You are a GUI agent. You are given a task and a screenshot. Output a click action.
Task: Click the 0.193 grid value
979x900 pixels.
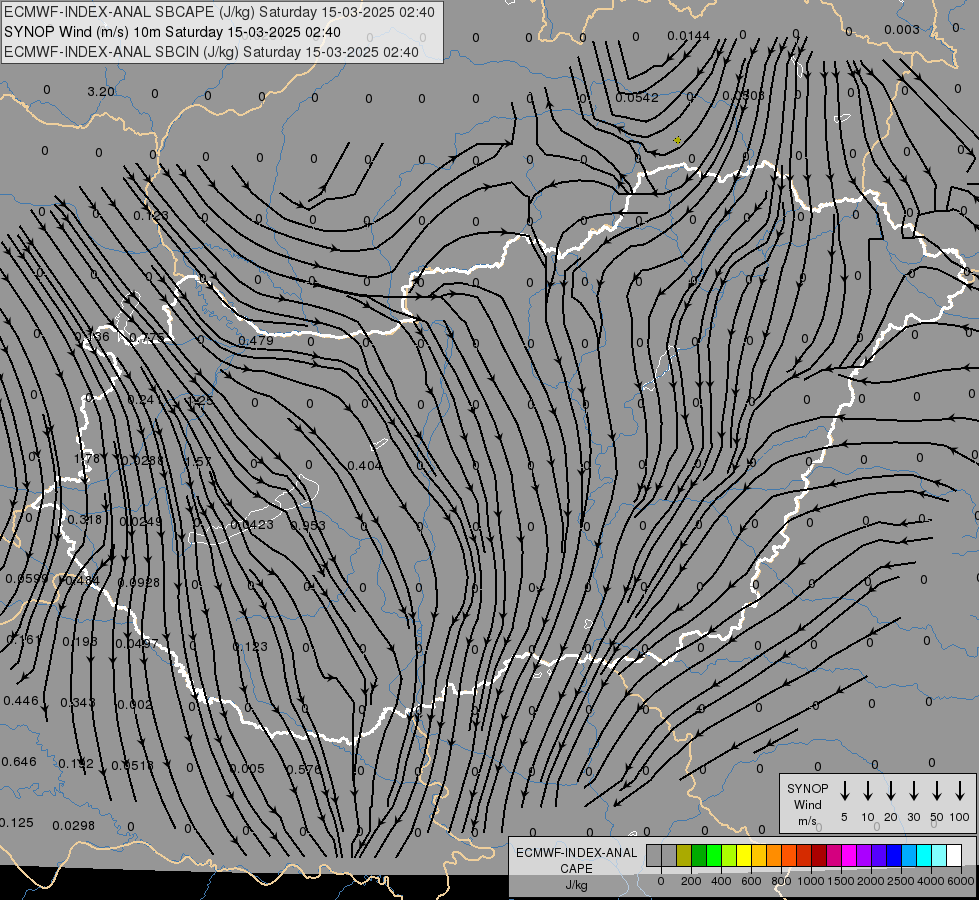80,641
